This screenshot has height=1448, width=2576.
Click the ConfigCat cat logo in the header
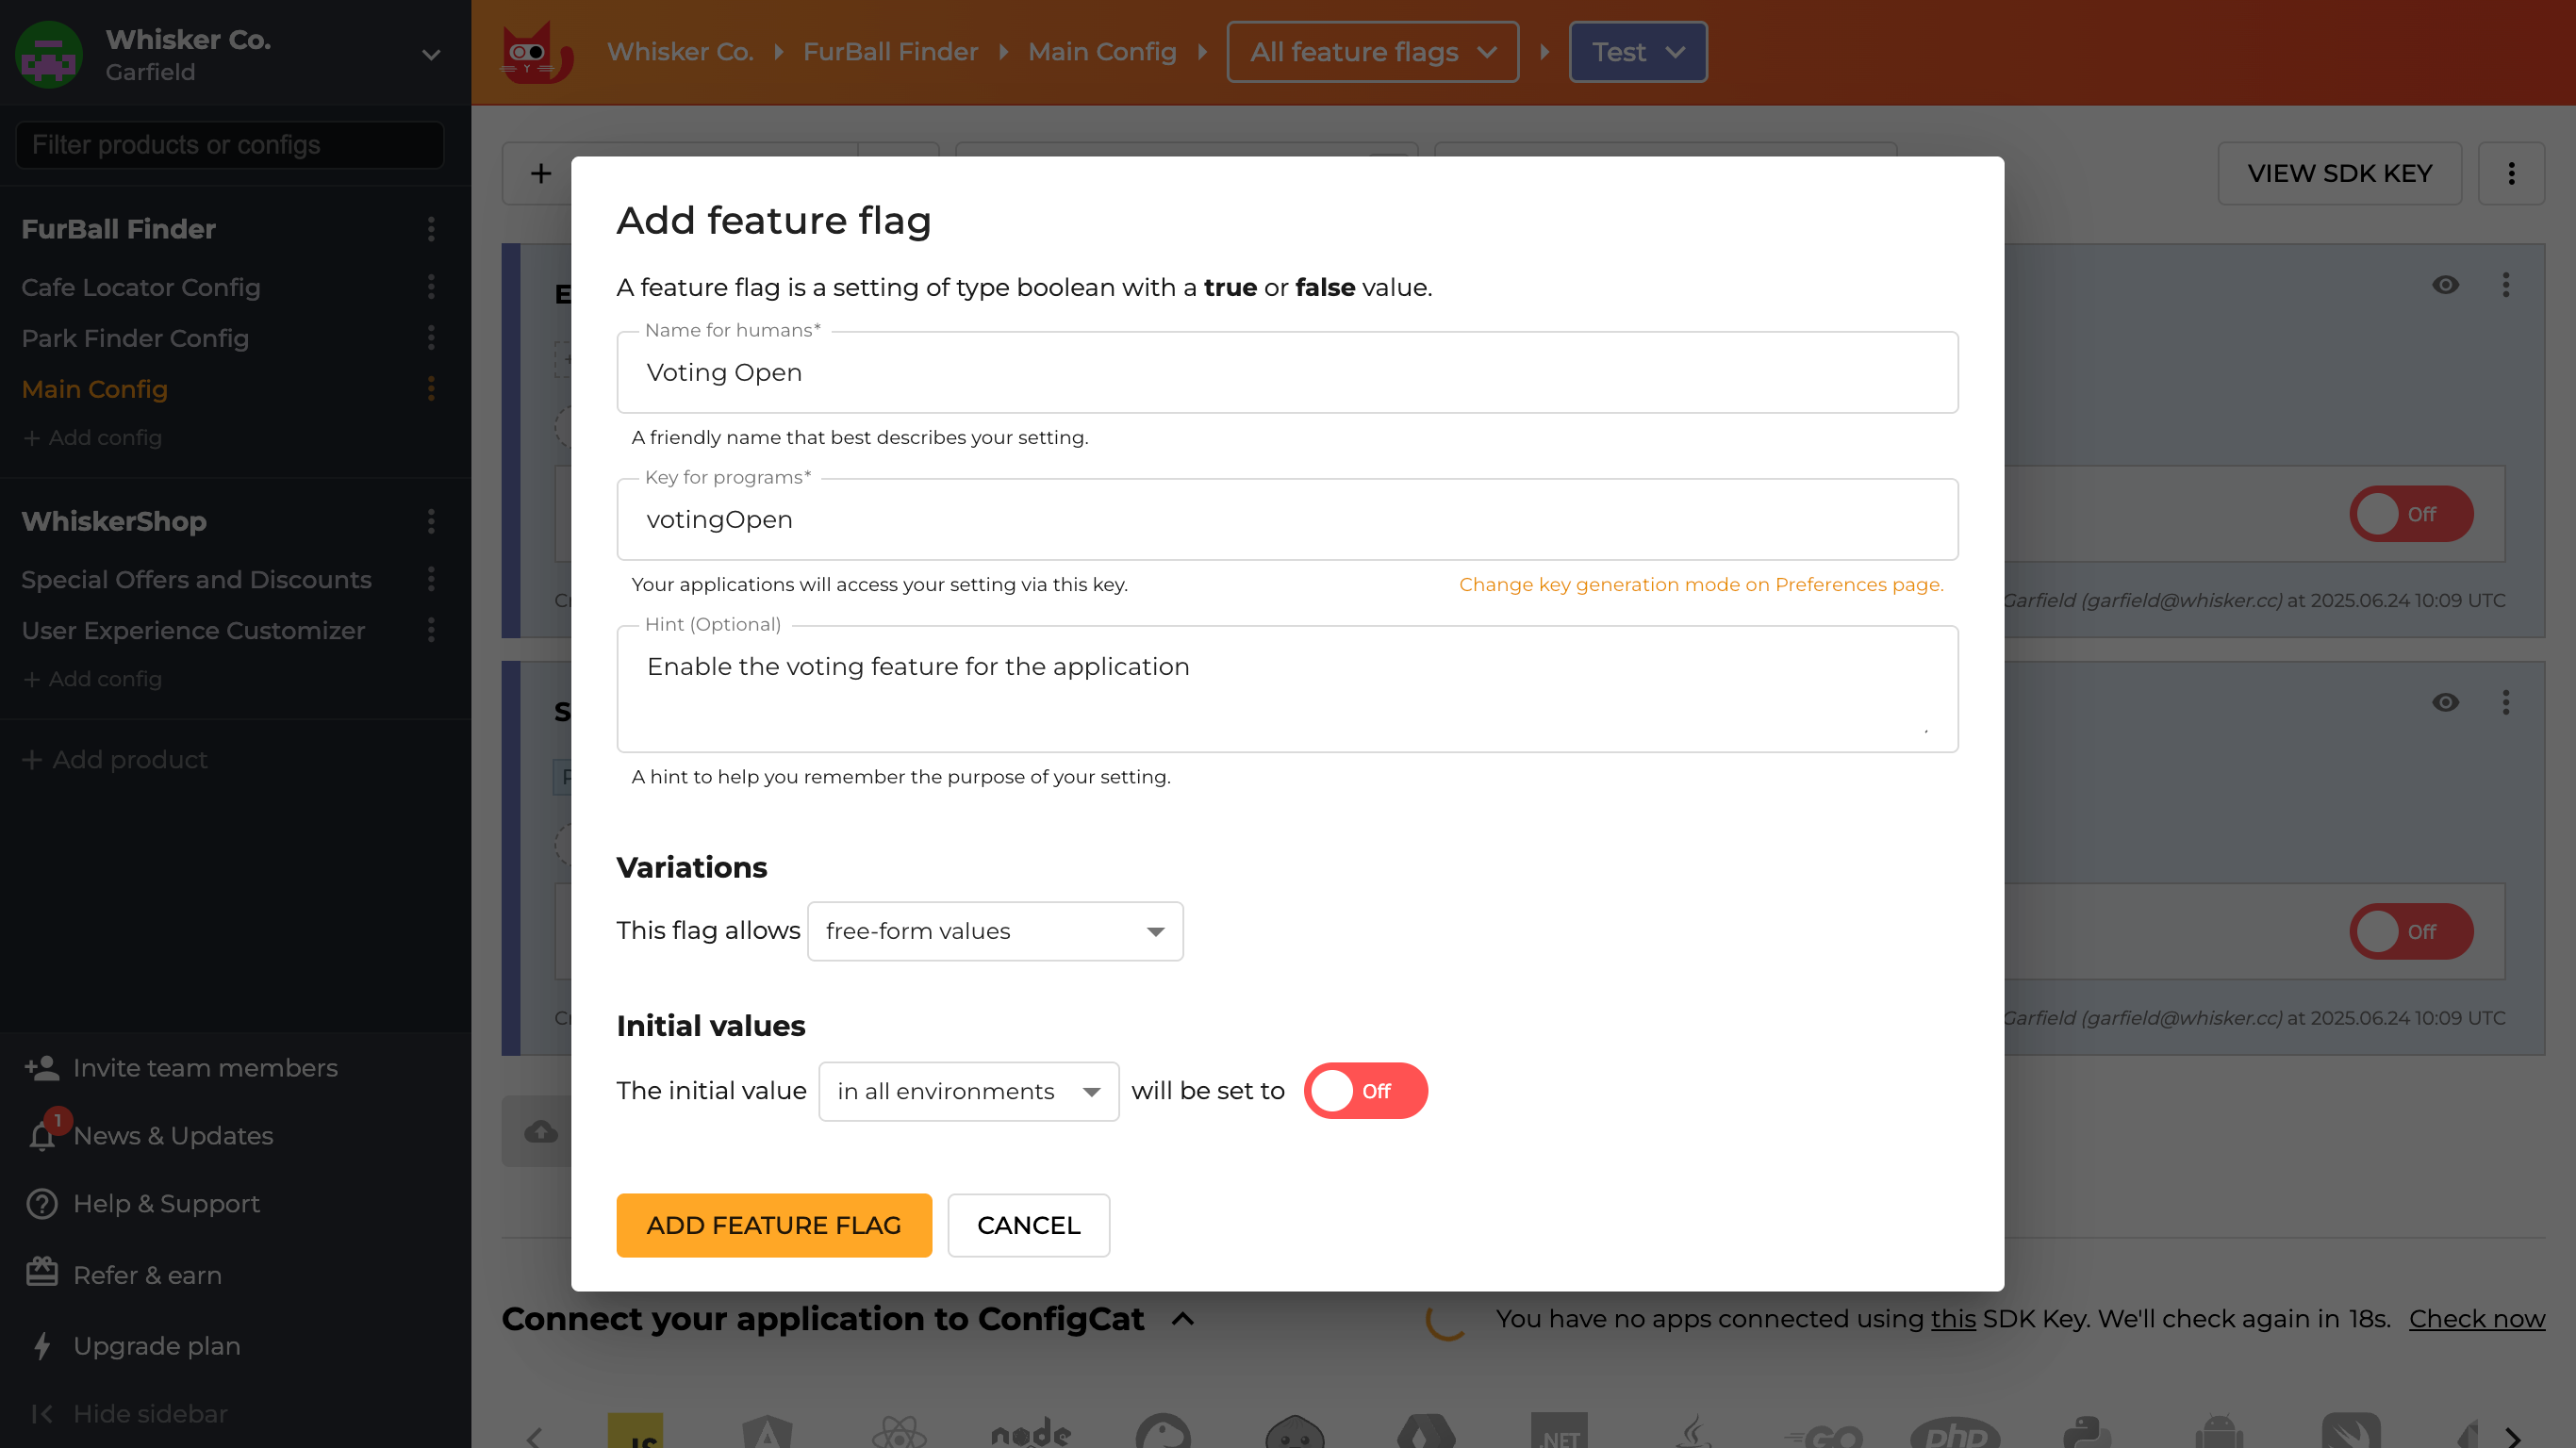pos(535,52)
